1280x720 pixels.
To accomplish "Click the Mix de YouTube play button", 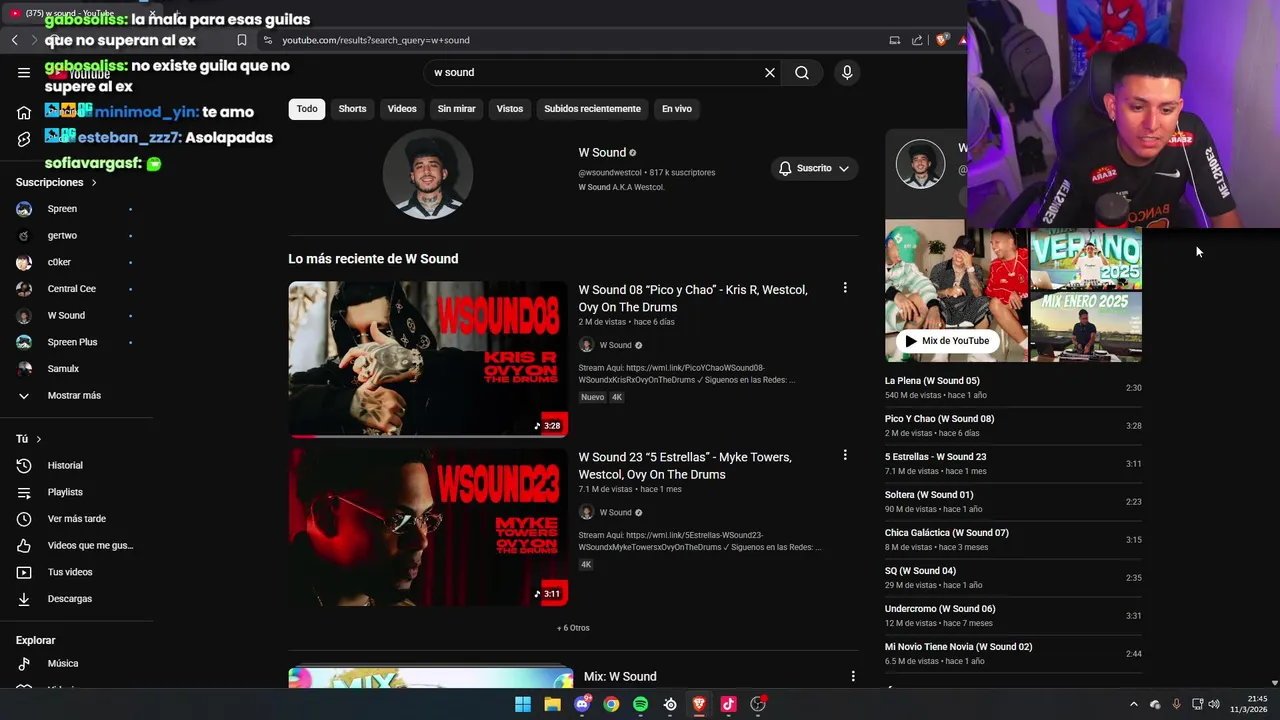I will [x=947, y=341].
